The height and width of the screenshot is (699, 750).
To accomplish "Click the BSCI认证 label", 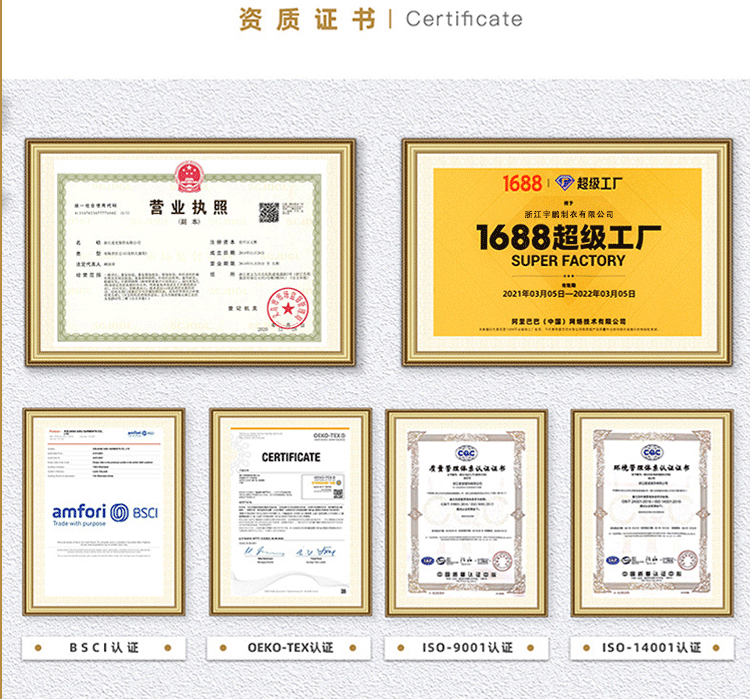I will pos(104,648).
